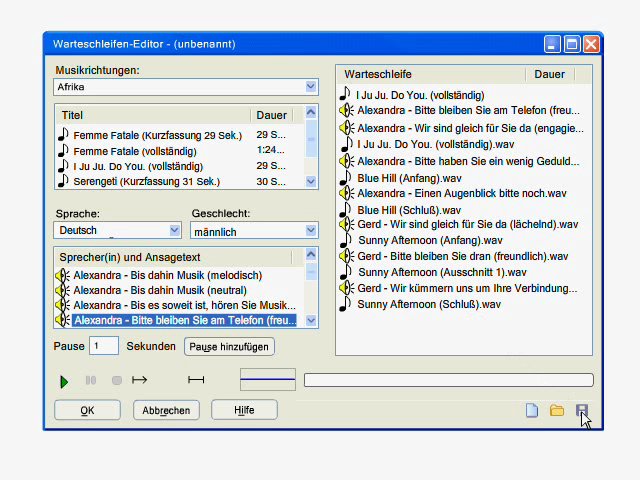The image size is (640, 480).
Task: Click speaker icon of Alexandra - Bis dahin Musik (neutral)
Action: click(62, 290)
